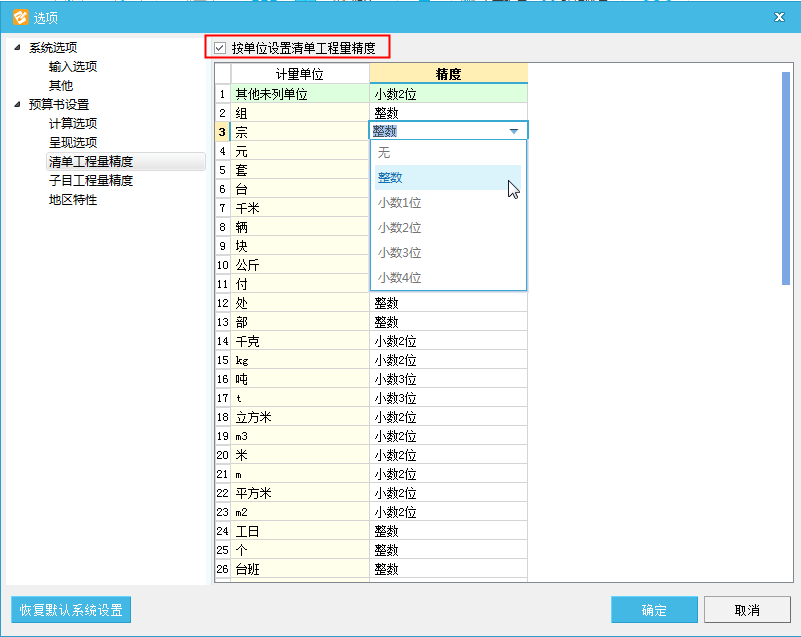Viewport: 801px width, 637px height.
Task: Switch to 呈现选项 settings
Action: pyautogui.click(x=73, y=143)
